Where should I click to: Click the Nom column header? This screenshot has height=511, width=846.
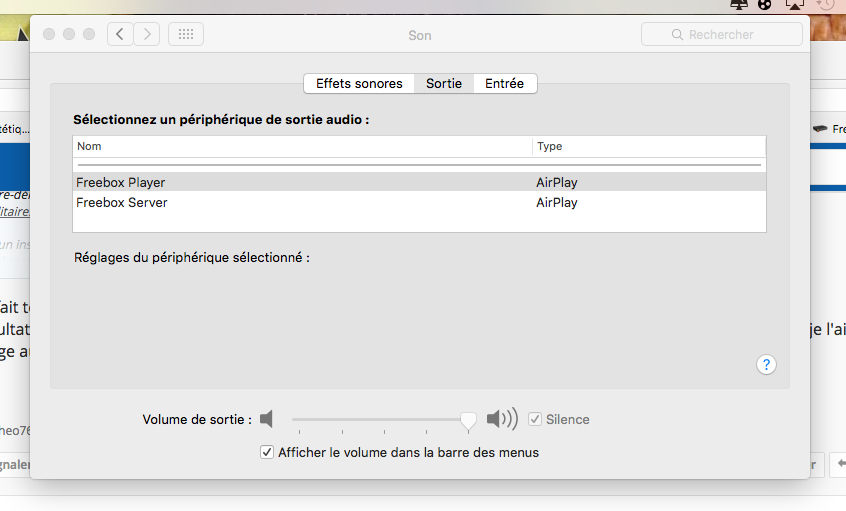[303, 146]
